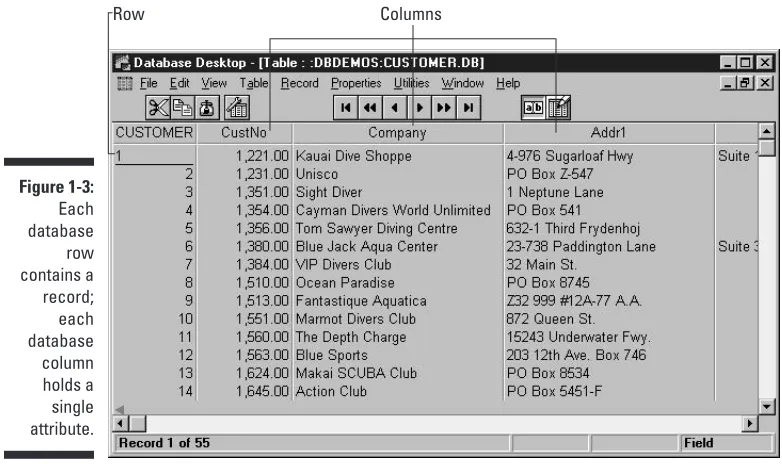Select the Blue Sports cell

pos(398,355)
